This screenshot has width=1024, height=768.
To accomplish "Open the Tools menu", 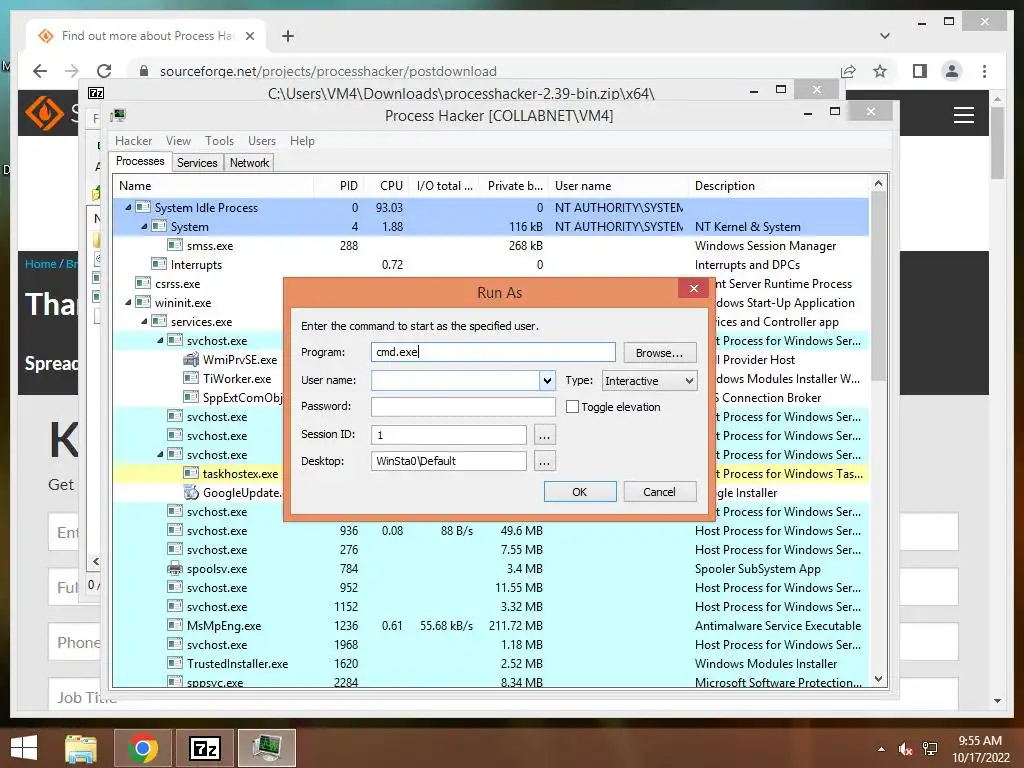I will coord(219,141).
